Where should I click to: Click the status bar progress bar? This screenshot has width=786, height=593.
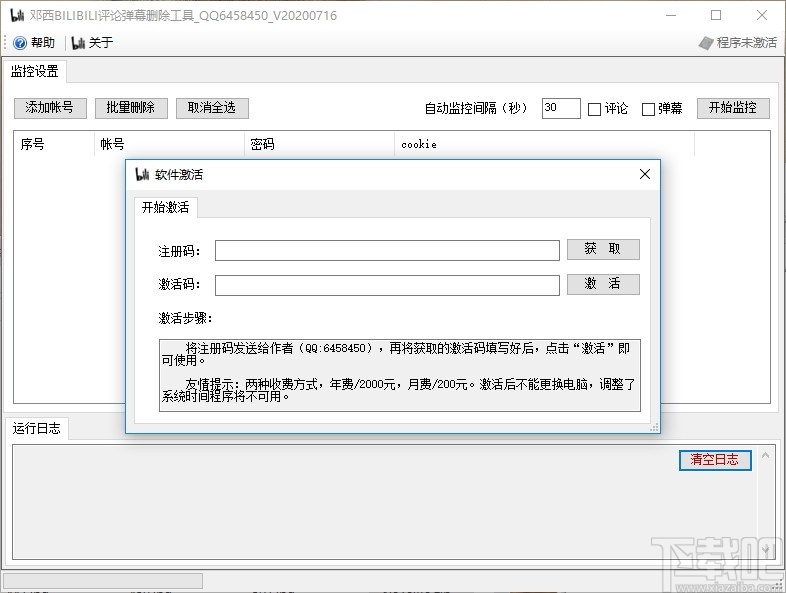(103, 581)
